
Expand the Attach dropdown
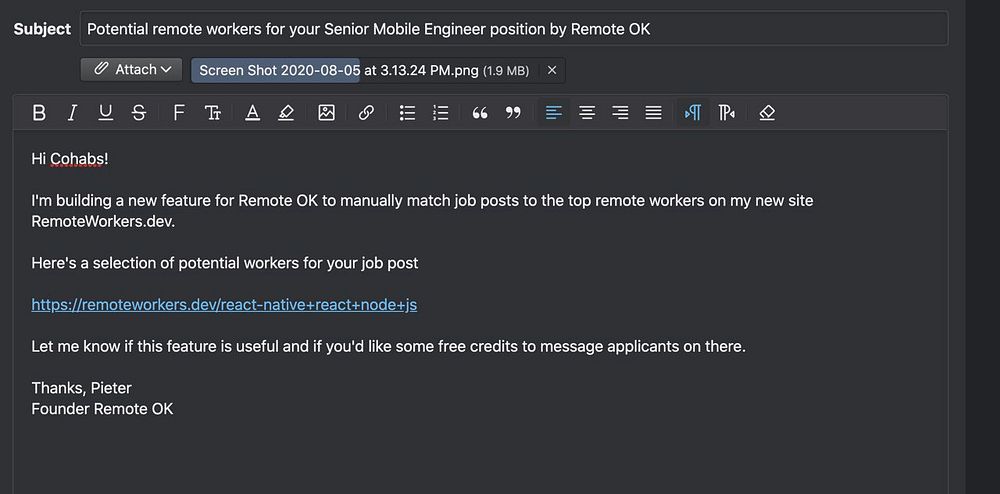[132, 70]
